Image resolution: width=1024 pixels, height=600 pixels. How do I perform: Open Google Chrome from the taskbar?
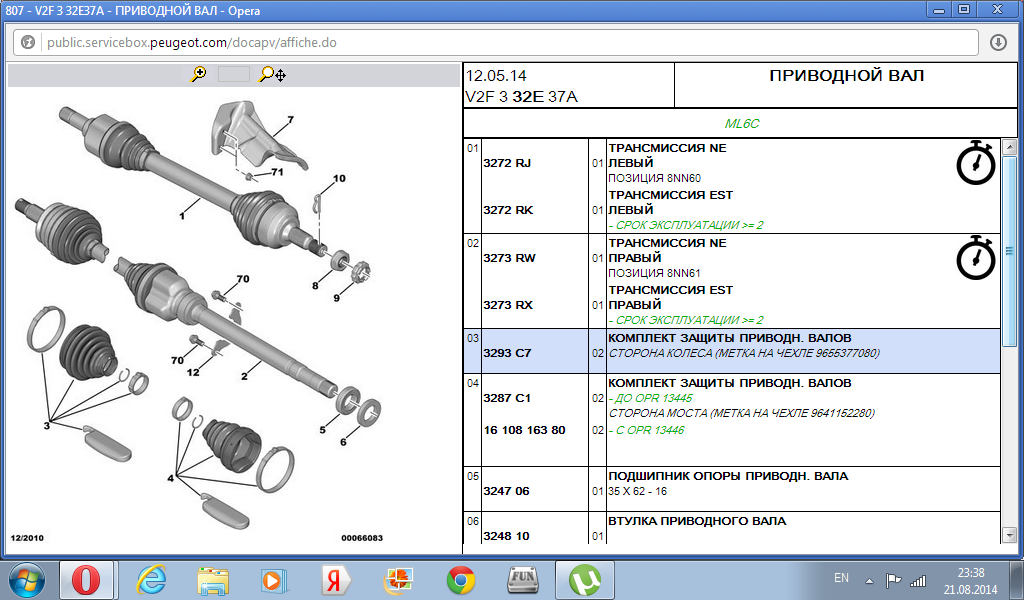[461, 579]
